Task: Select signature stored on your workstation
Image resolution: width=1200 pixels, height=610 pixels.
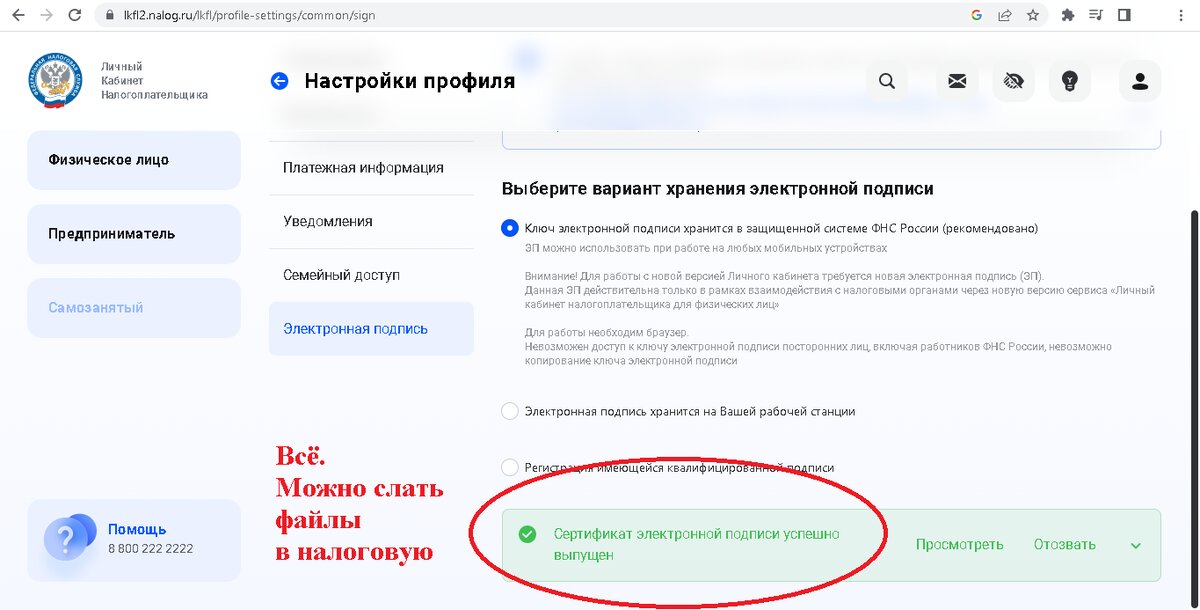Action: coord(508,411)
